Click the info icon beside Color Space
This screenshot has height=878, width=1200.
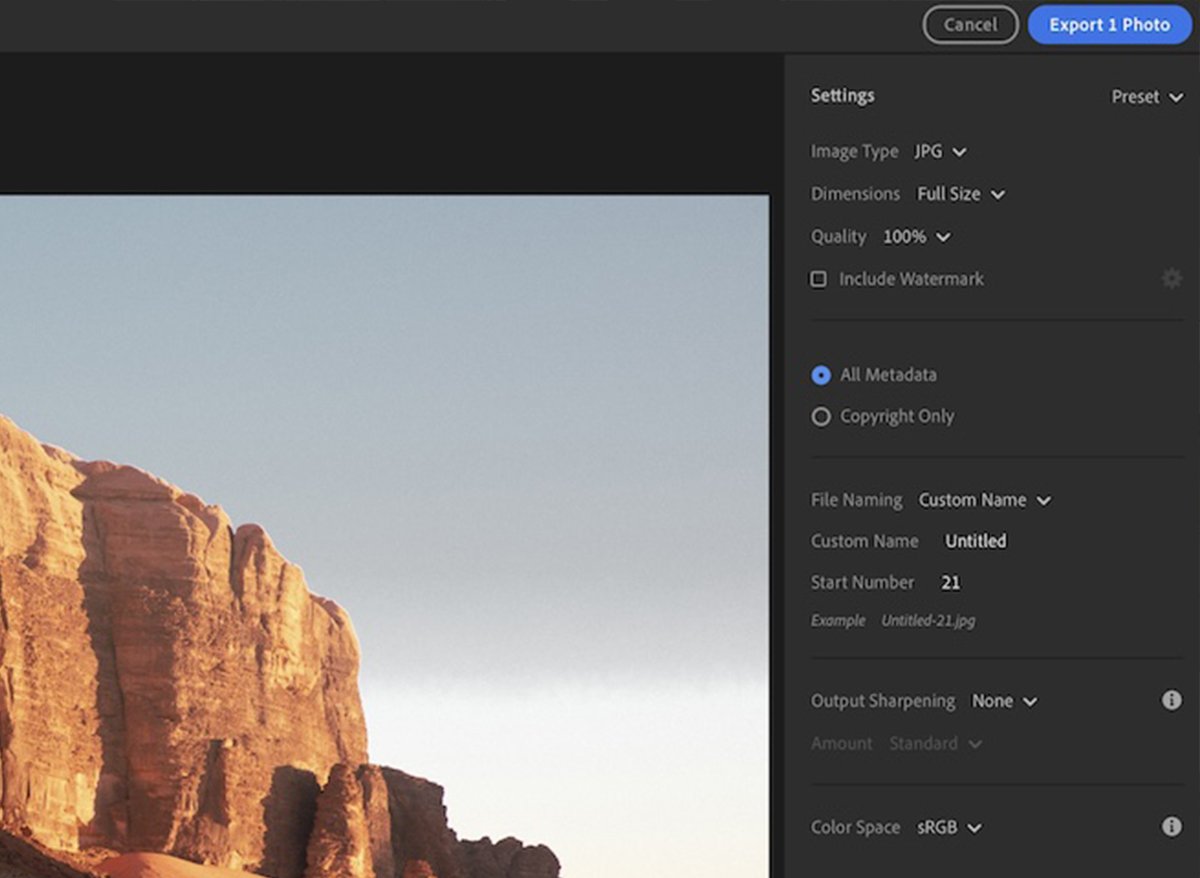[1171, 826]
